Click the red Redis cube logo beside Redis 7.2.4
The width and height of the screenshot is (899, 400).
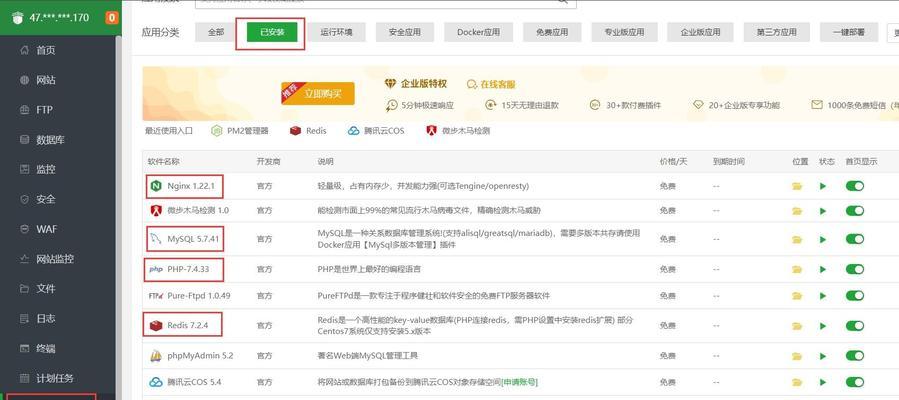[155, 326]
